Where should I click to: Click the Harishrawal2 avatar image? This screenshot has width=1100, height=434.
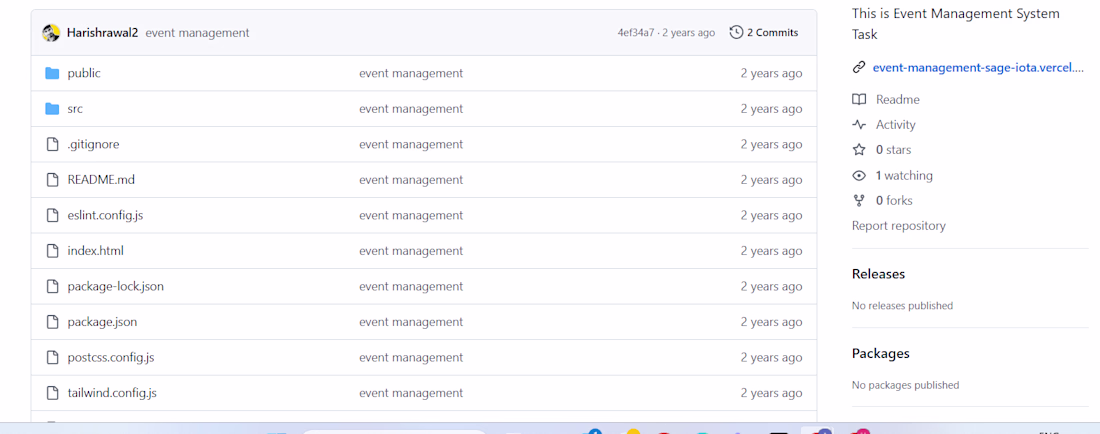click(51, 33)
